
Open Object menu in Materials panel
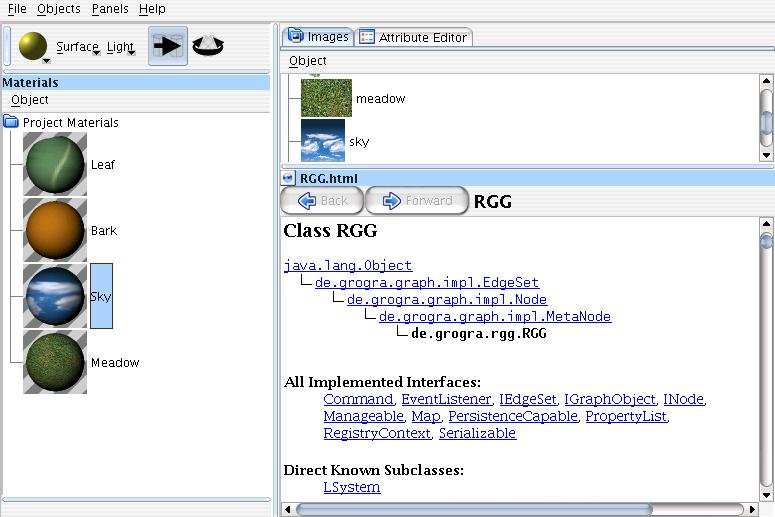(30, 100)
